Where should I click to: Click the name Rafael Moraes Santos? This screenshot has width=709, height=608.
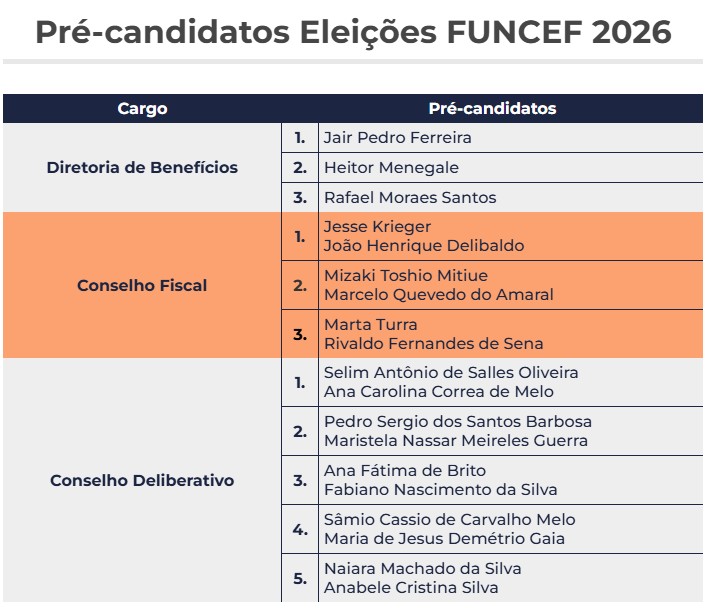click(x=410, y=197)
